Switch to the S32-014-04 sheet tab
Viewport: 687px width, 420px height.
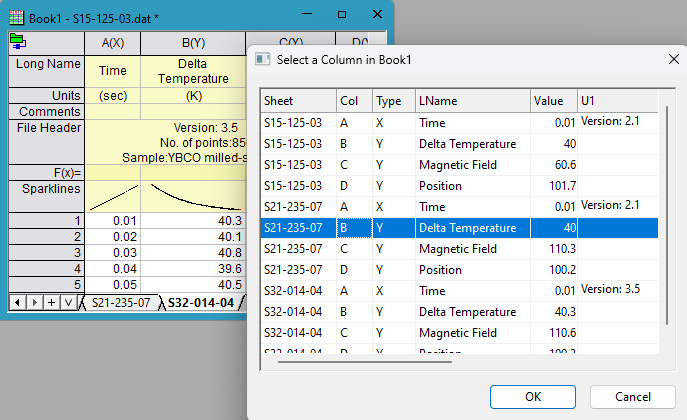pyautogui.click(x=200, y=302)
